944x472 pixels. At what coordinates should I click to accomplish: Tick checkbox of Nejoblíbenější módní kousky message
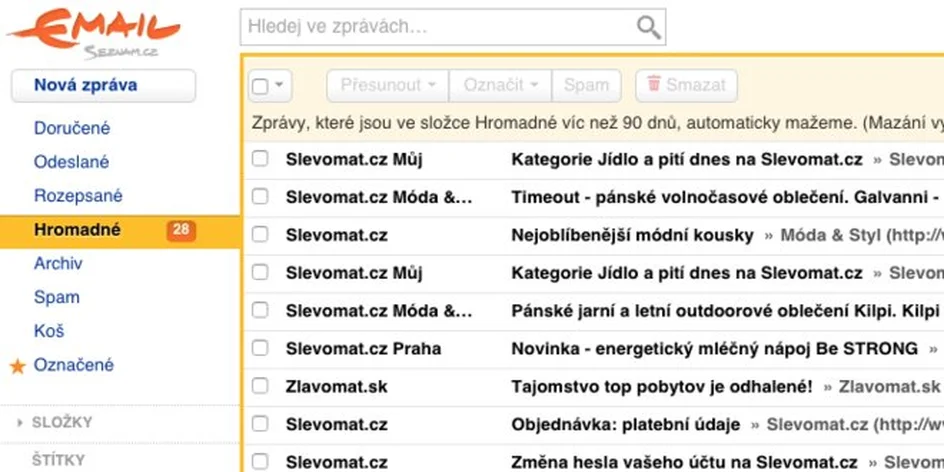[259, 235]
